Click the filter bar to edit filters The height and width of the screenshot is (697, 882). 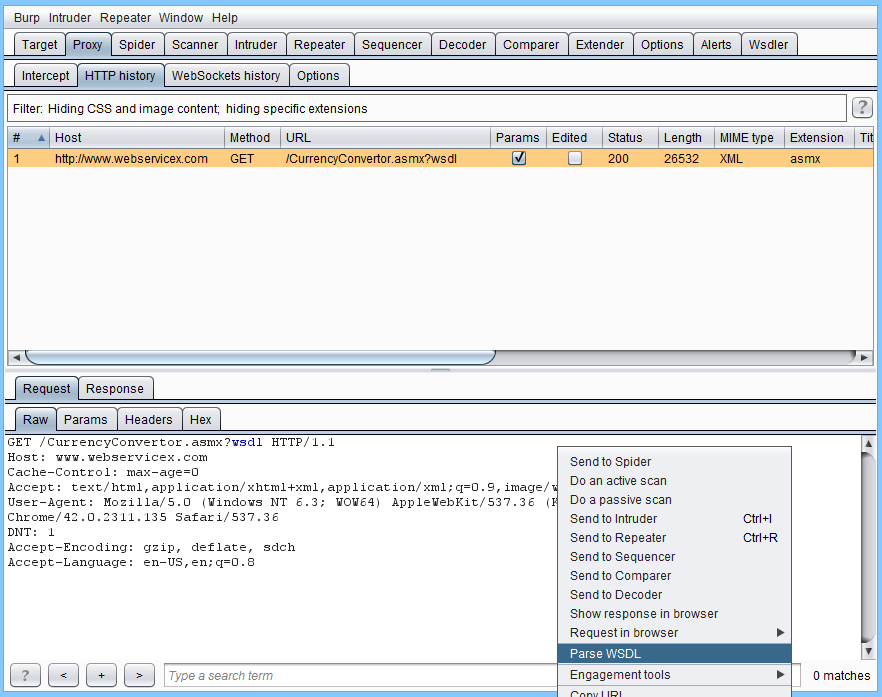click(x=427, y=108)
